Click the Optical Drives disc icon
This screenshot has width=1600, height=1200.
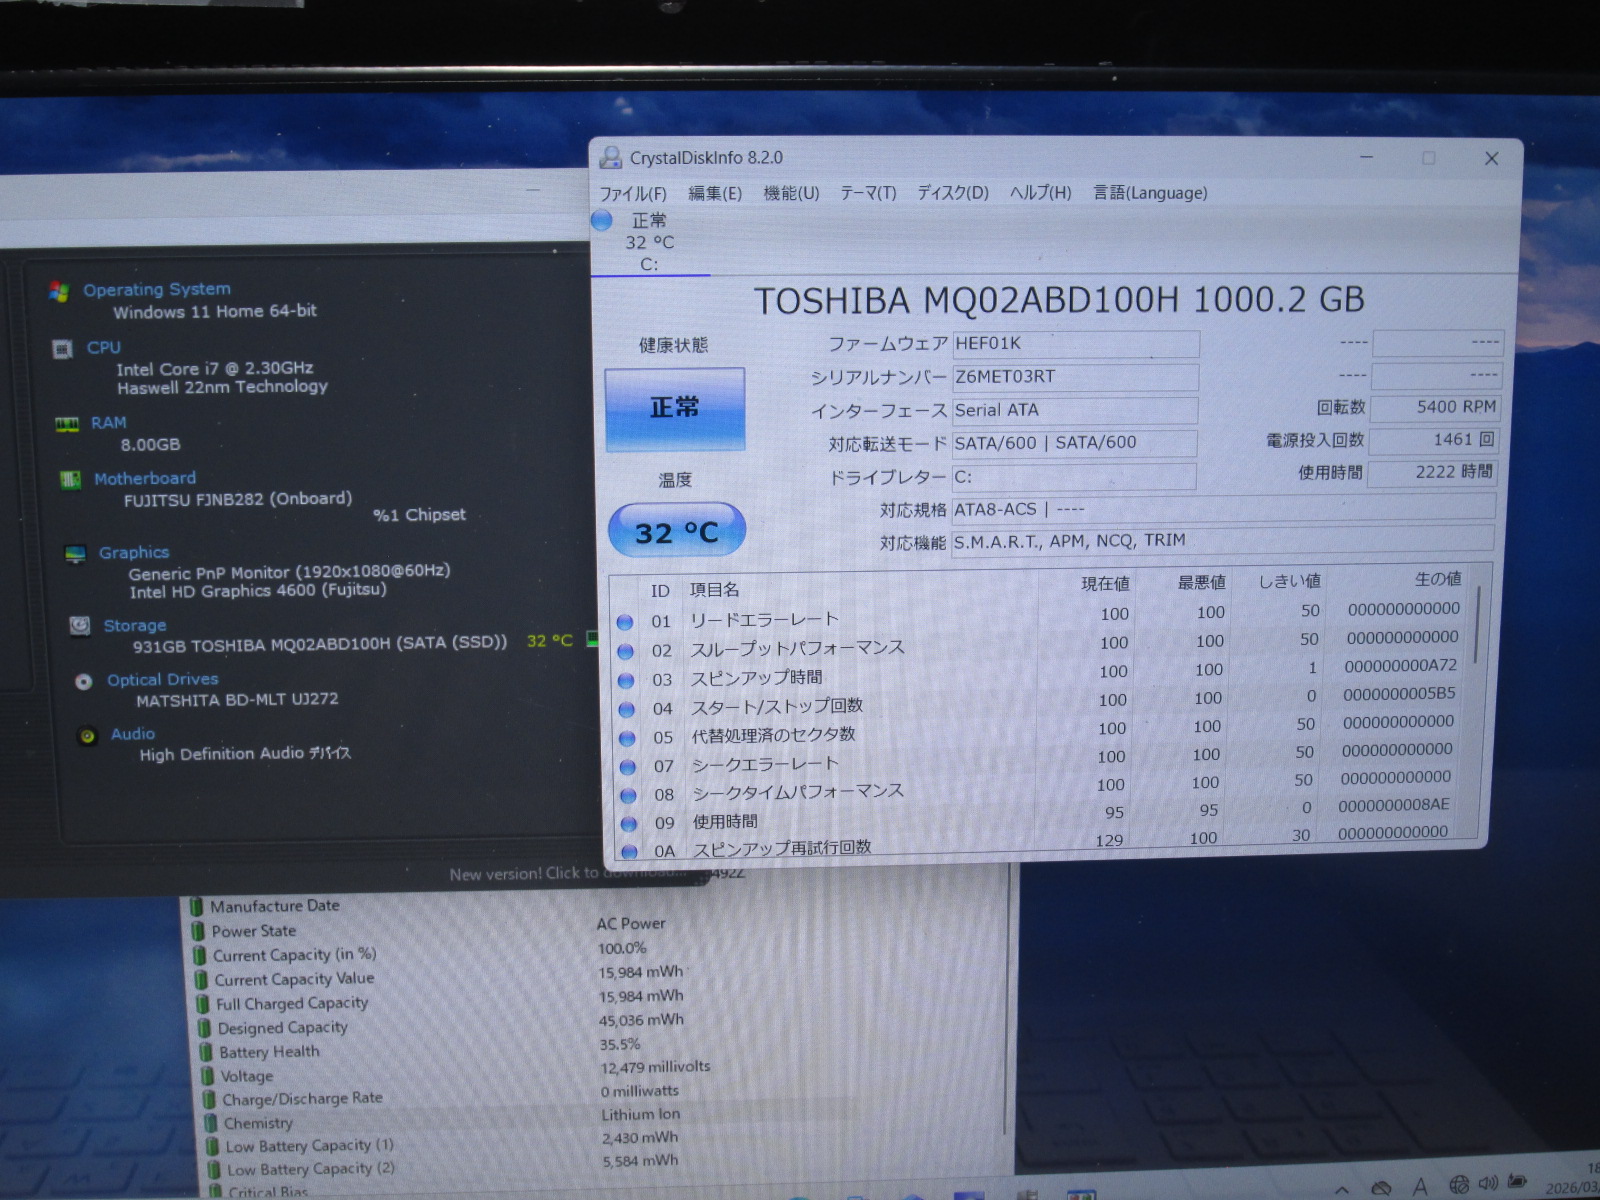tap(84, 681)
